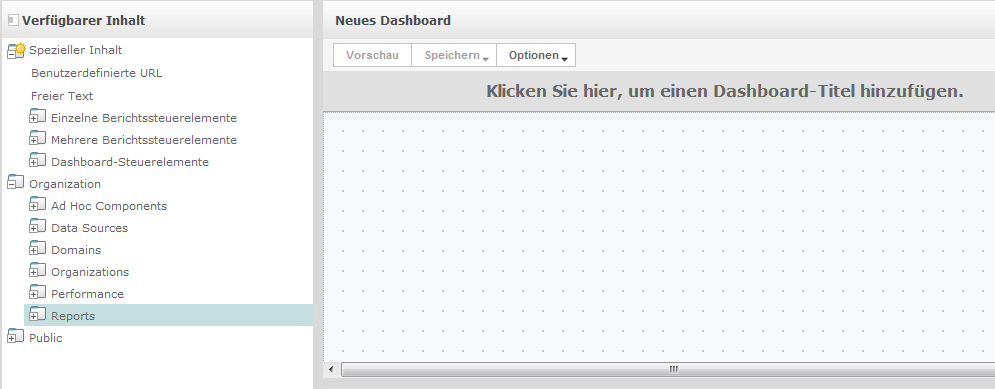The width and height of the screenshot is (995, 389).
Task: Click the horizontal scrollbar thumb
Action: (x=668, y=369)
